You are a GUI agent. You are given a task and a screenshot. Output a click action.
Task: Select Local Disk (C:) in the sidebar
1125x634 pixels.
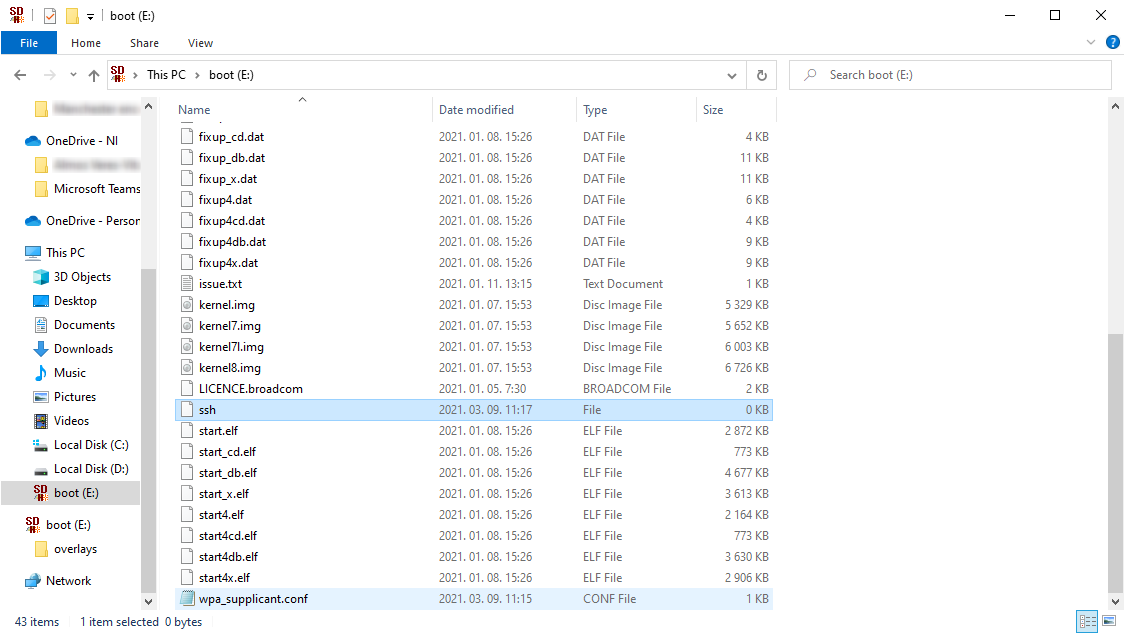(91, 445)
